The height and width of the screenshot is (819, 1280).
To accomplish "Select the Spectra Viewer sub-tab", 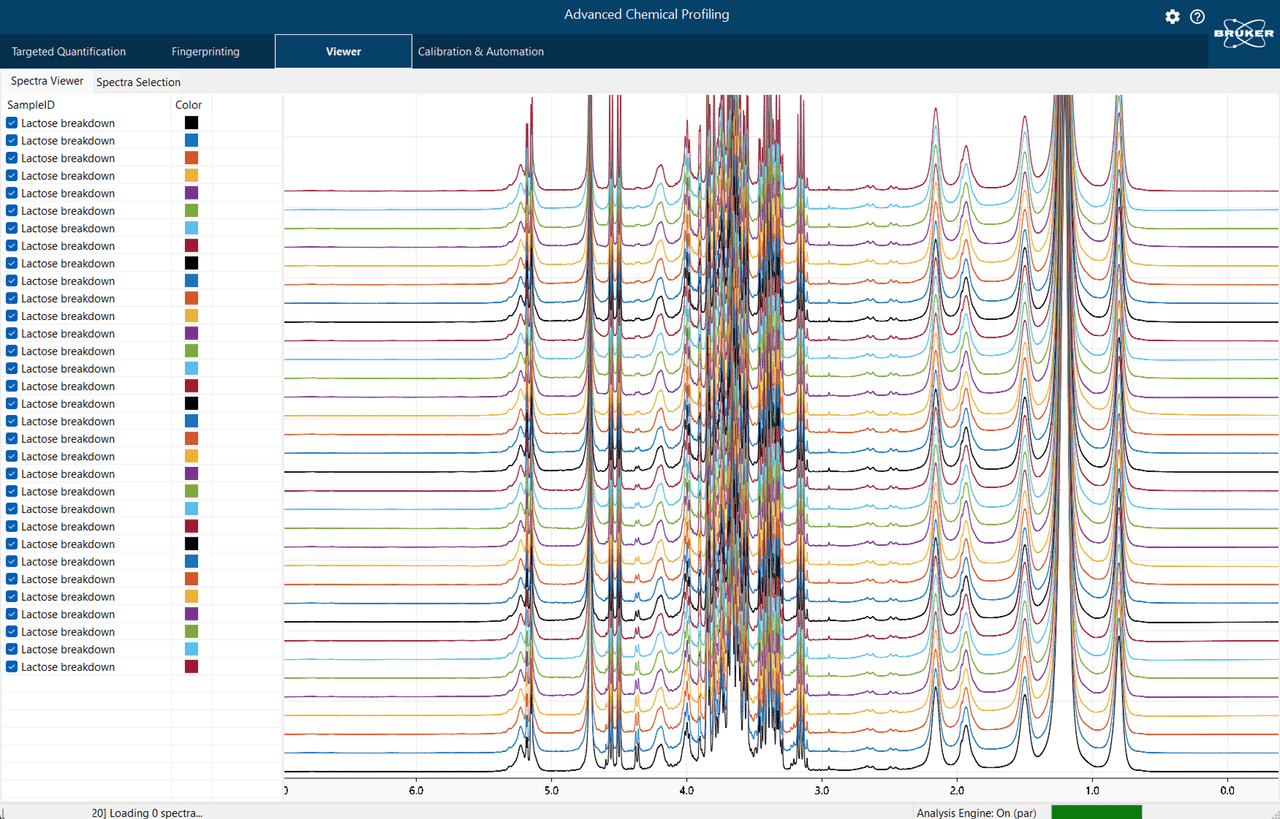I will [x=47, y=81].
